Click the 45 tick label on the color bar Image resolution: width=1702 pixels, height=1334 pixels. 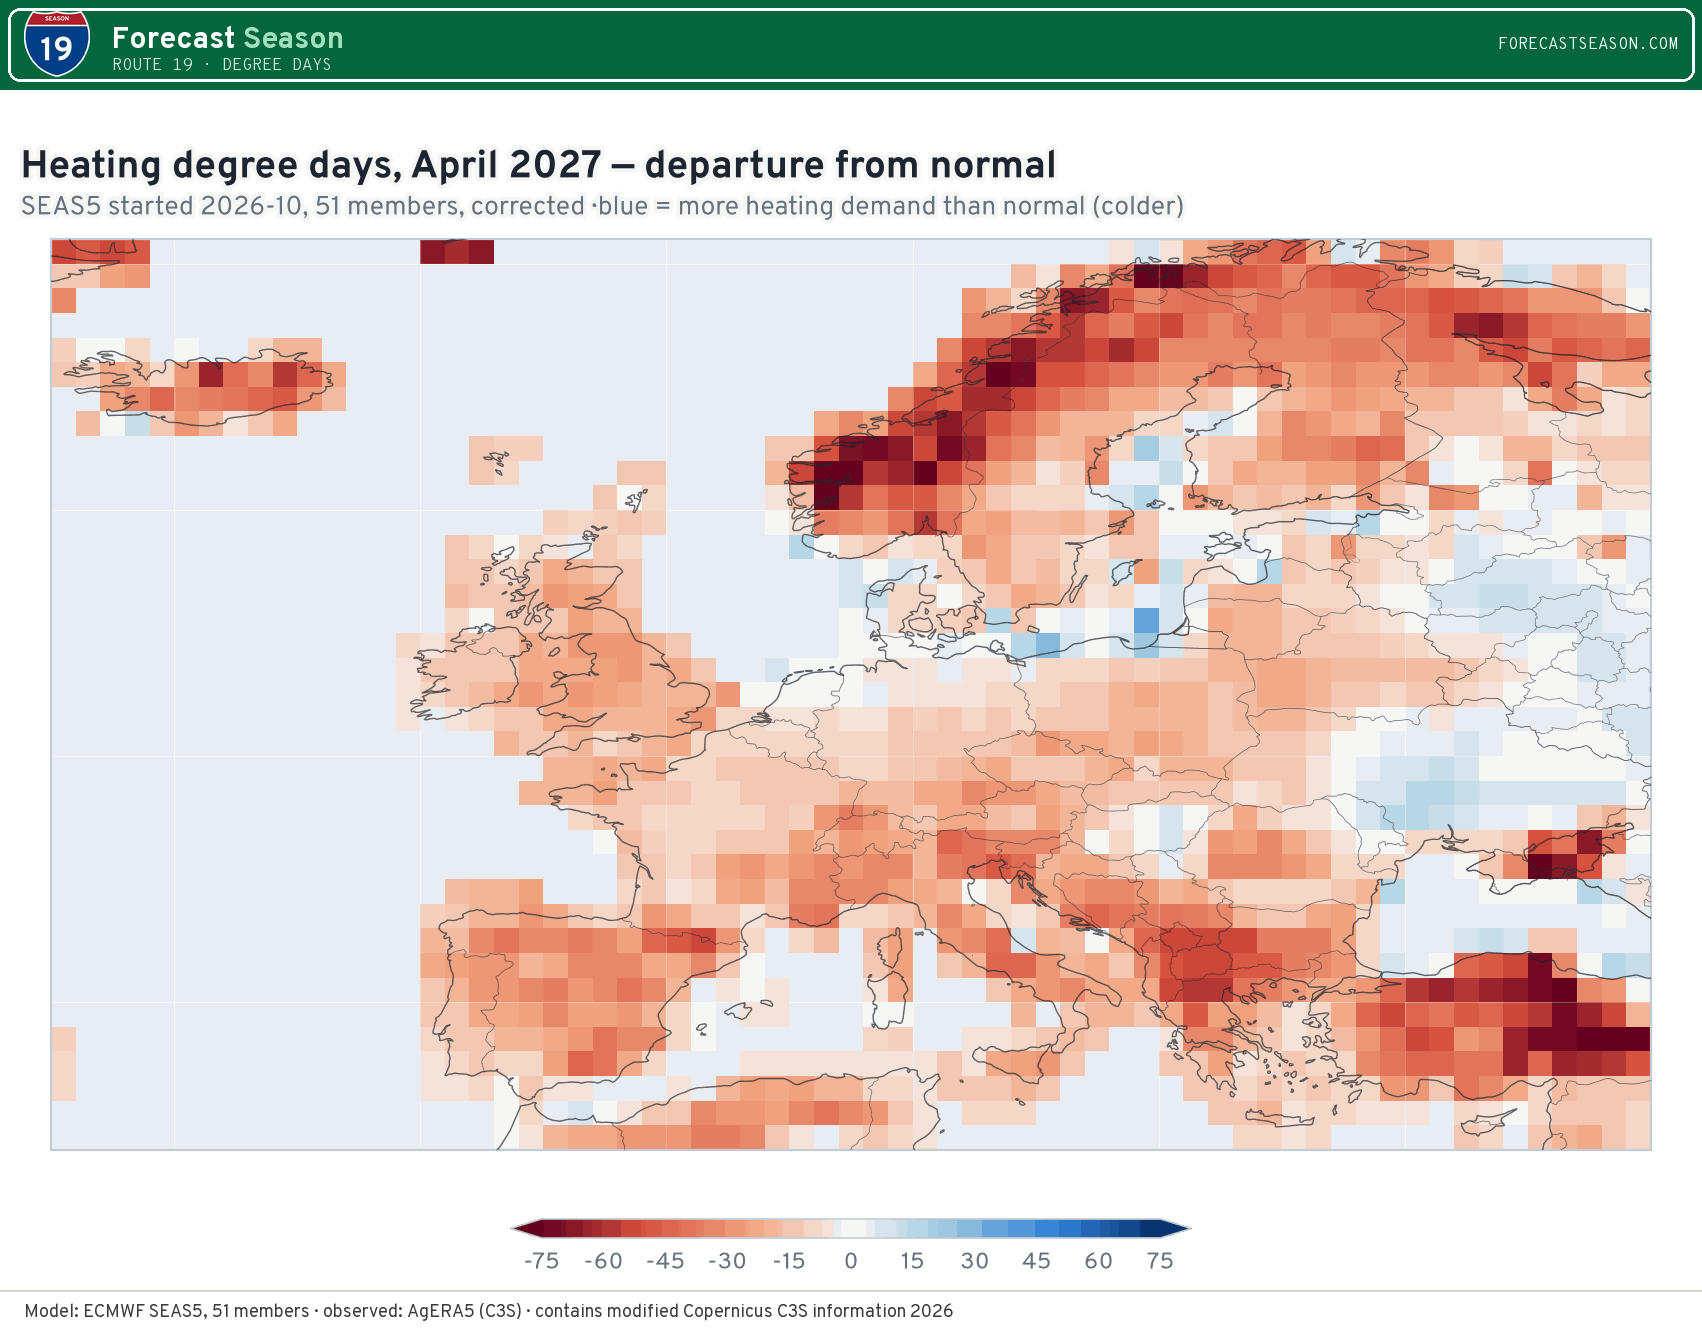click(x=1037, y=1261)
